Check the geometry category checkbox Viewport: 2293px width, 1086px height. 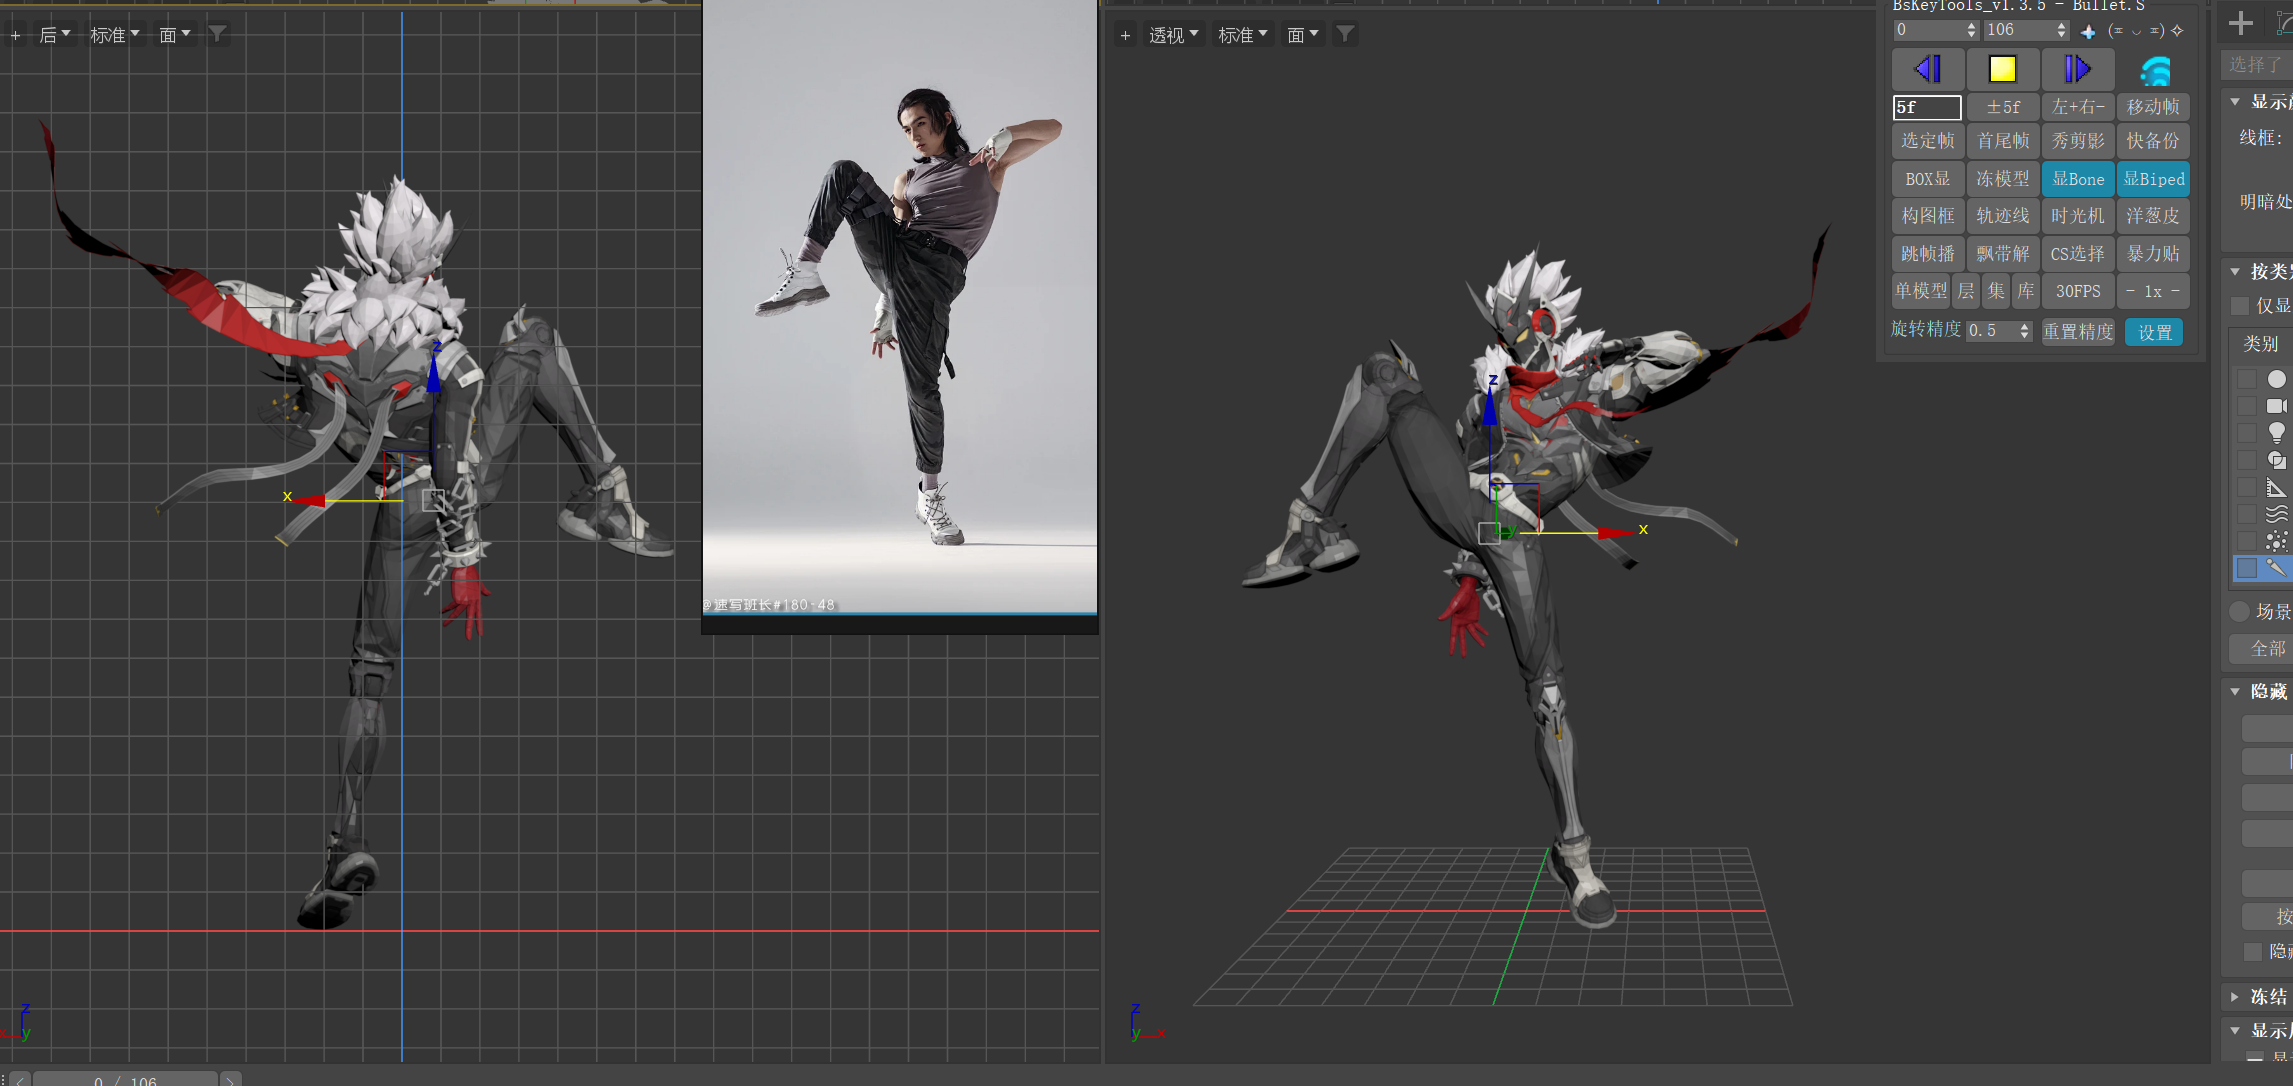click(x=2246, y=379)
